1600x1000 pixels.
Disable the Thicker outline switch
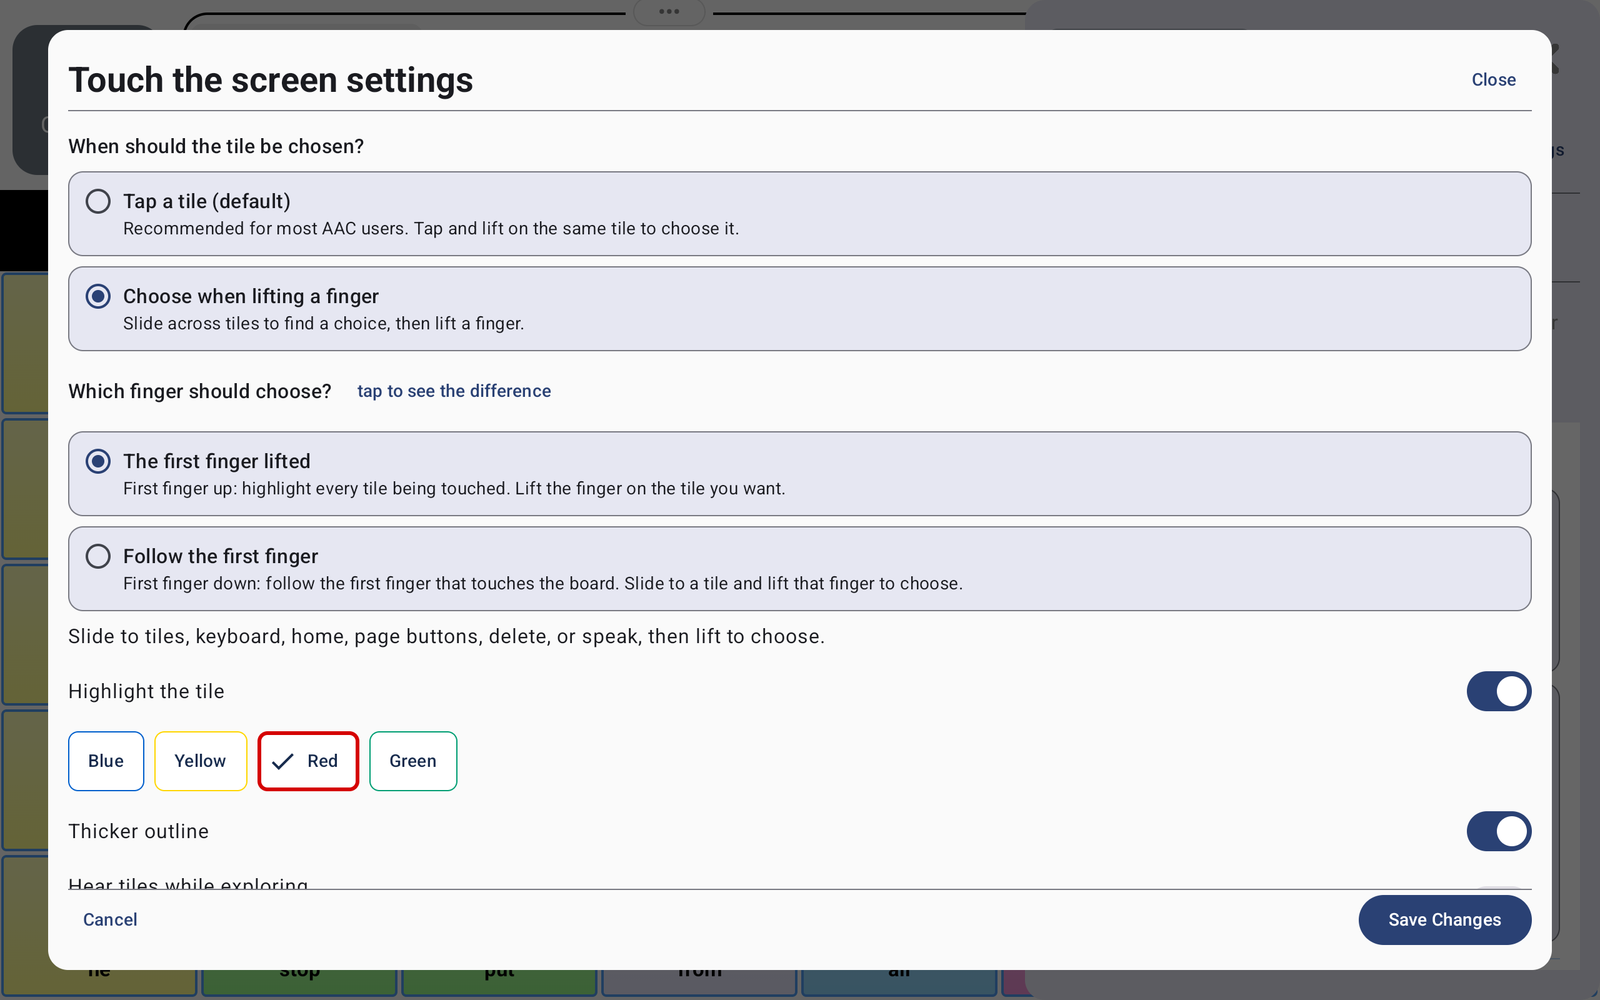click(x=1498, y=831)
